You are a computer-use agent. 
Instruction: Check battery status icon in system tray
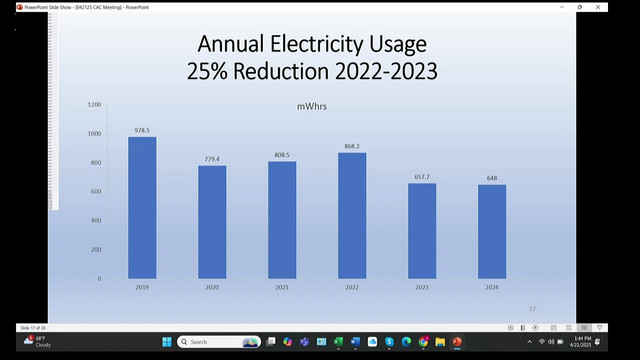560,342
